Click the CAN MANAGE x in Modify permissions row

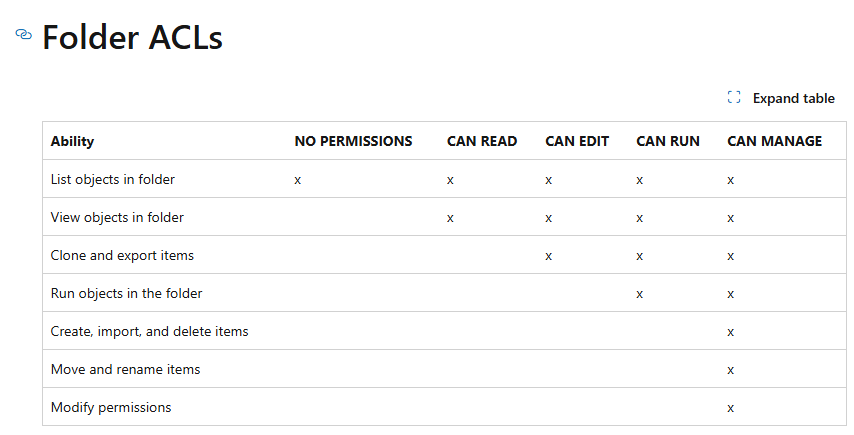730,408
